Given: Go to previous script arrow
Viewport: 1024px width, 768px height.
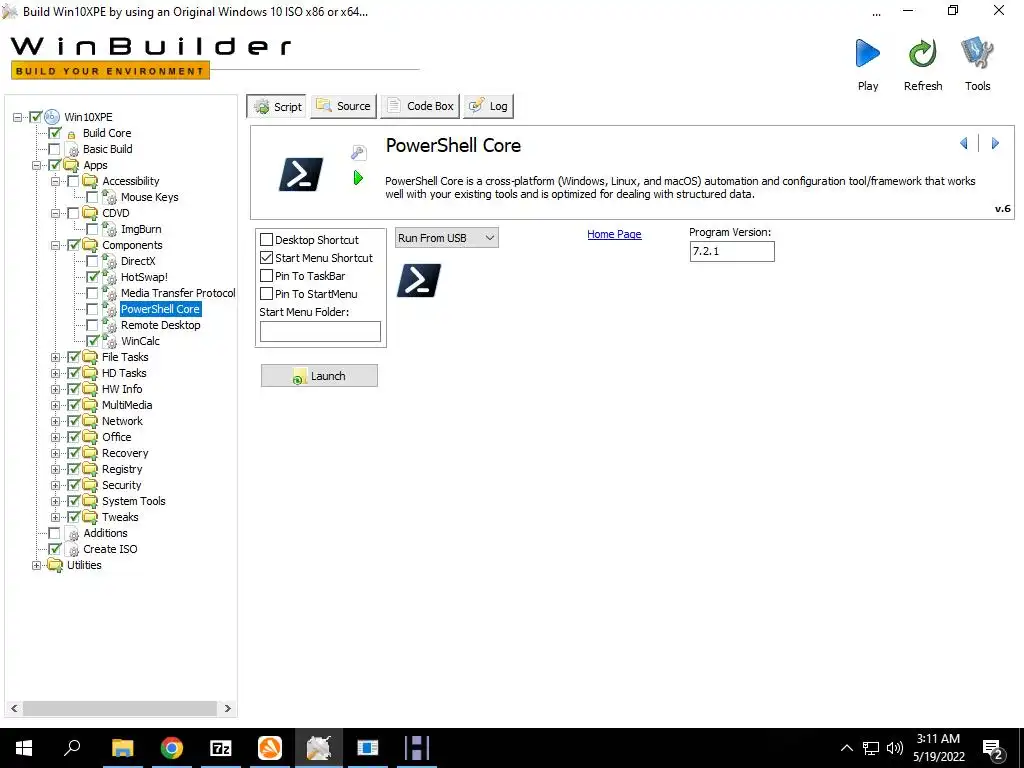Looking at the screenshot, I should pos(963,143).
